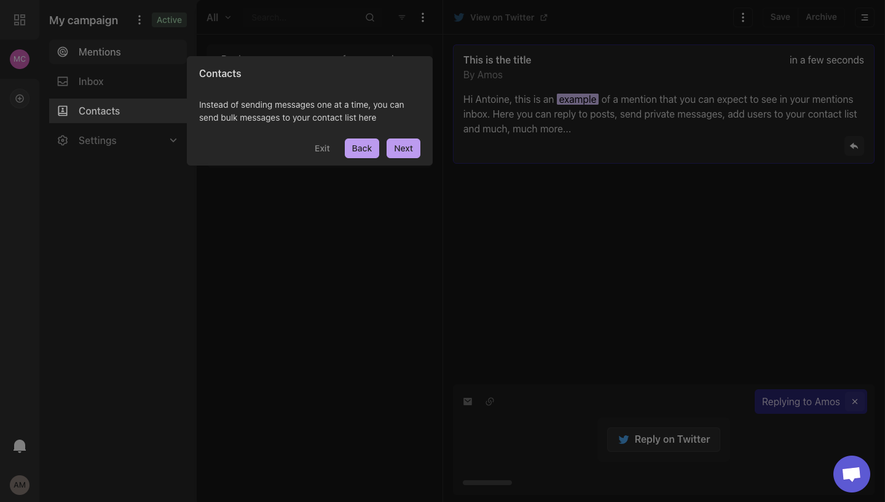885x502 pixels.
Task: Click 'This is the title' heading
Action: click(497, 60)
